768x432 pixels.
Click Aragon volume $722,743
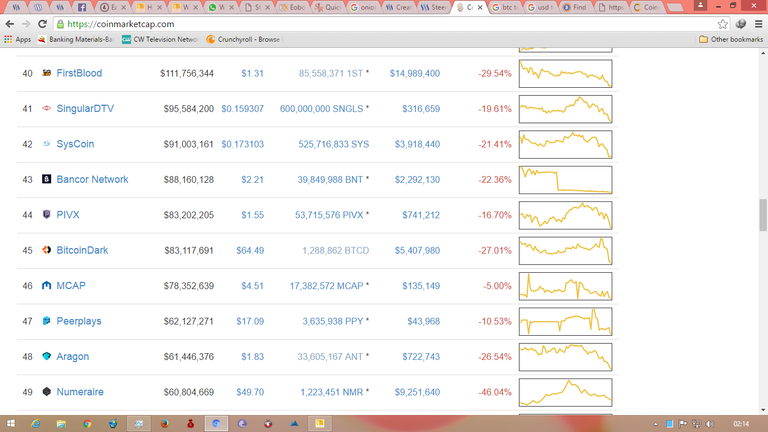[x=421, y=357]
